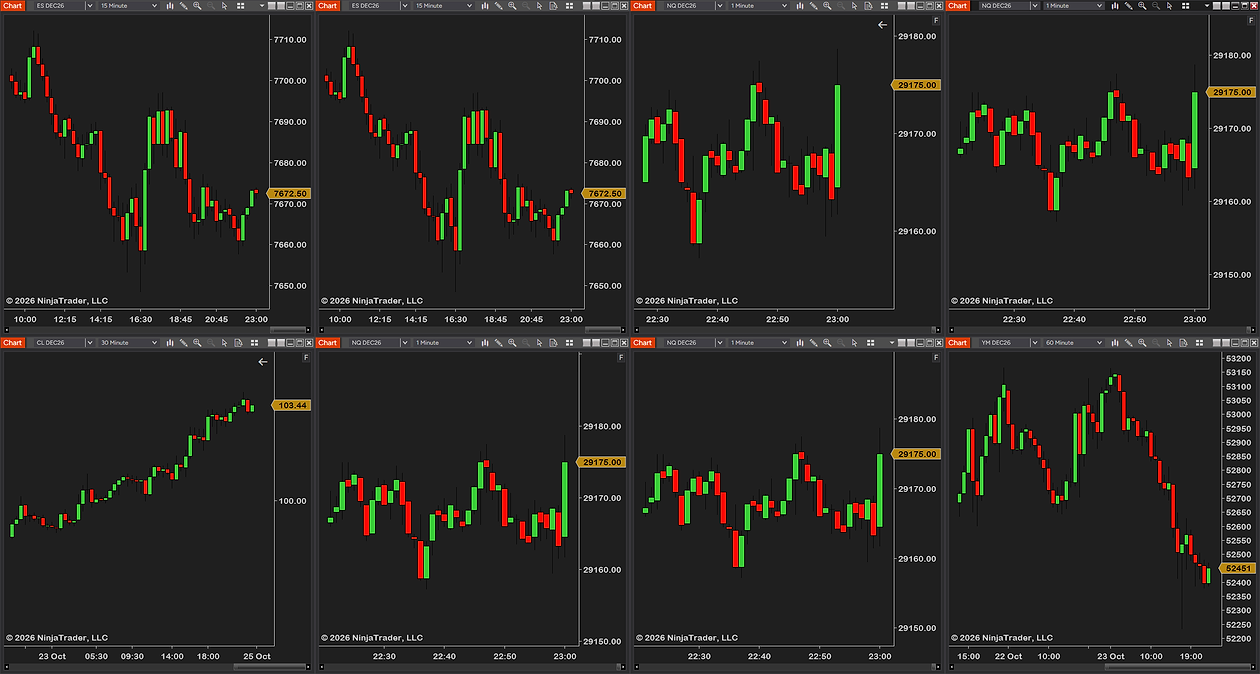Click first link color square in CL chart
This screenshot has height=674, width=1260.
click(x=271, y=343)
